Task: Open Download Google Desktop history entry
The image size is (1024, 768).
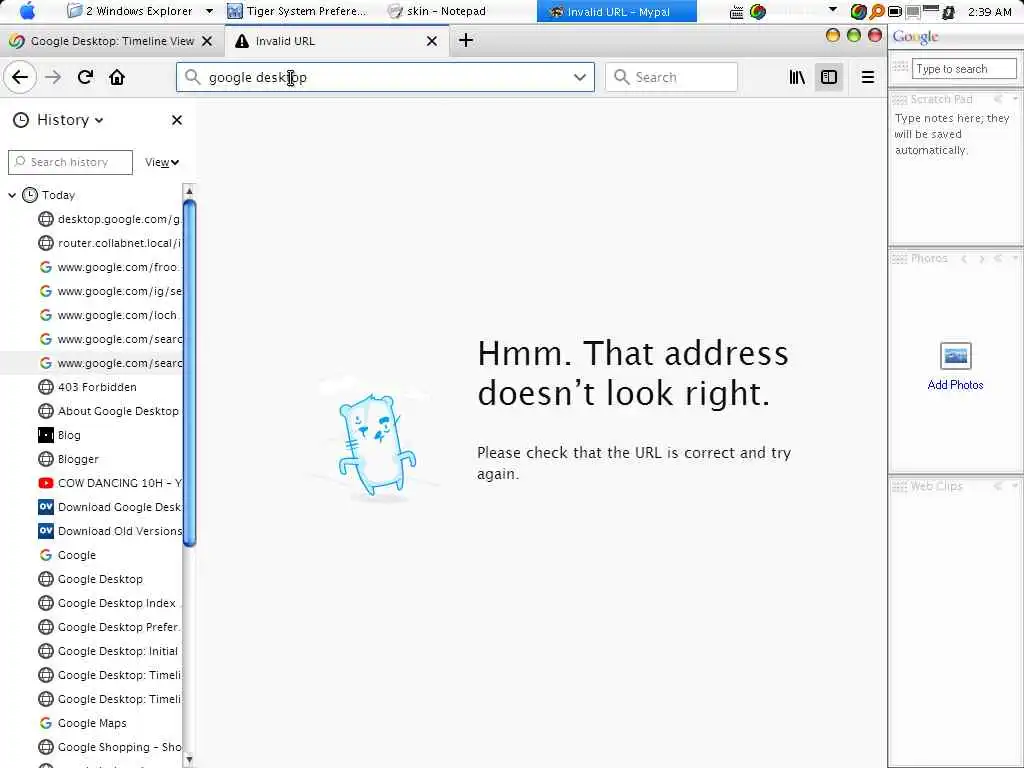Action: tap(109, 507)
